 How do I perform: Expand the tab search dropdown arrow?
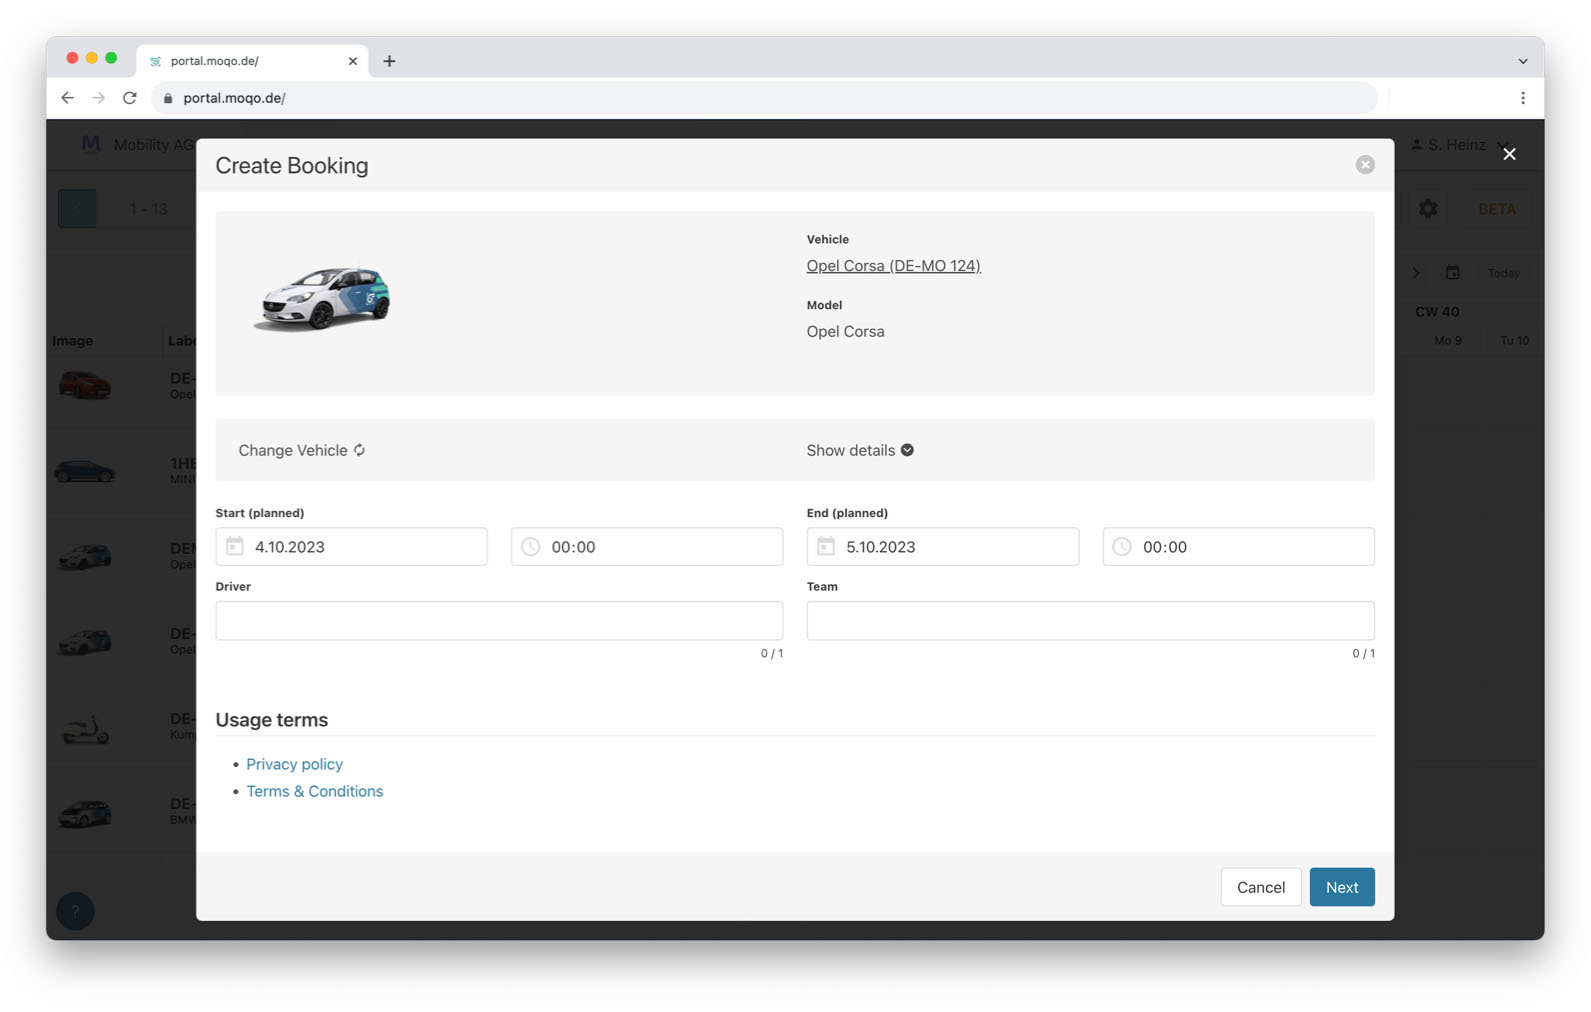tap(1522, 61)
